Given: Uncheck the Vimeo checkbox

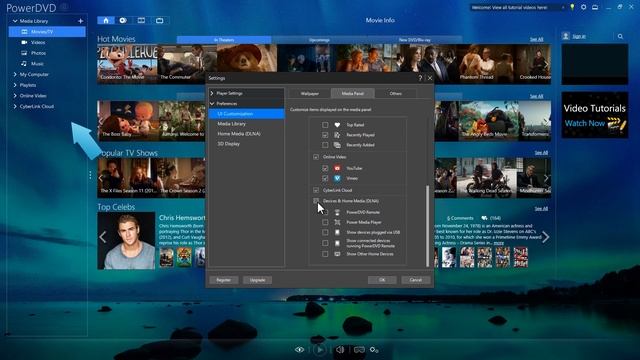Looking at the screenshot, I should (x=325, y=178).
